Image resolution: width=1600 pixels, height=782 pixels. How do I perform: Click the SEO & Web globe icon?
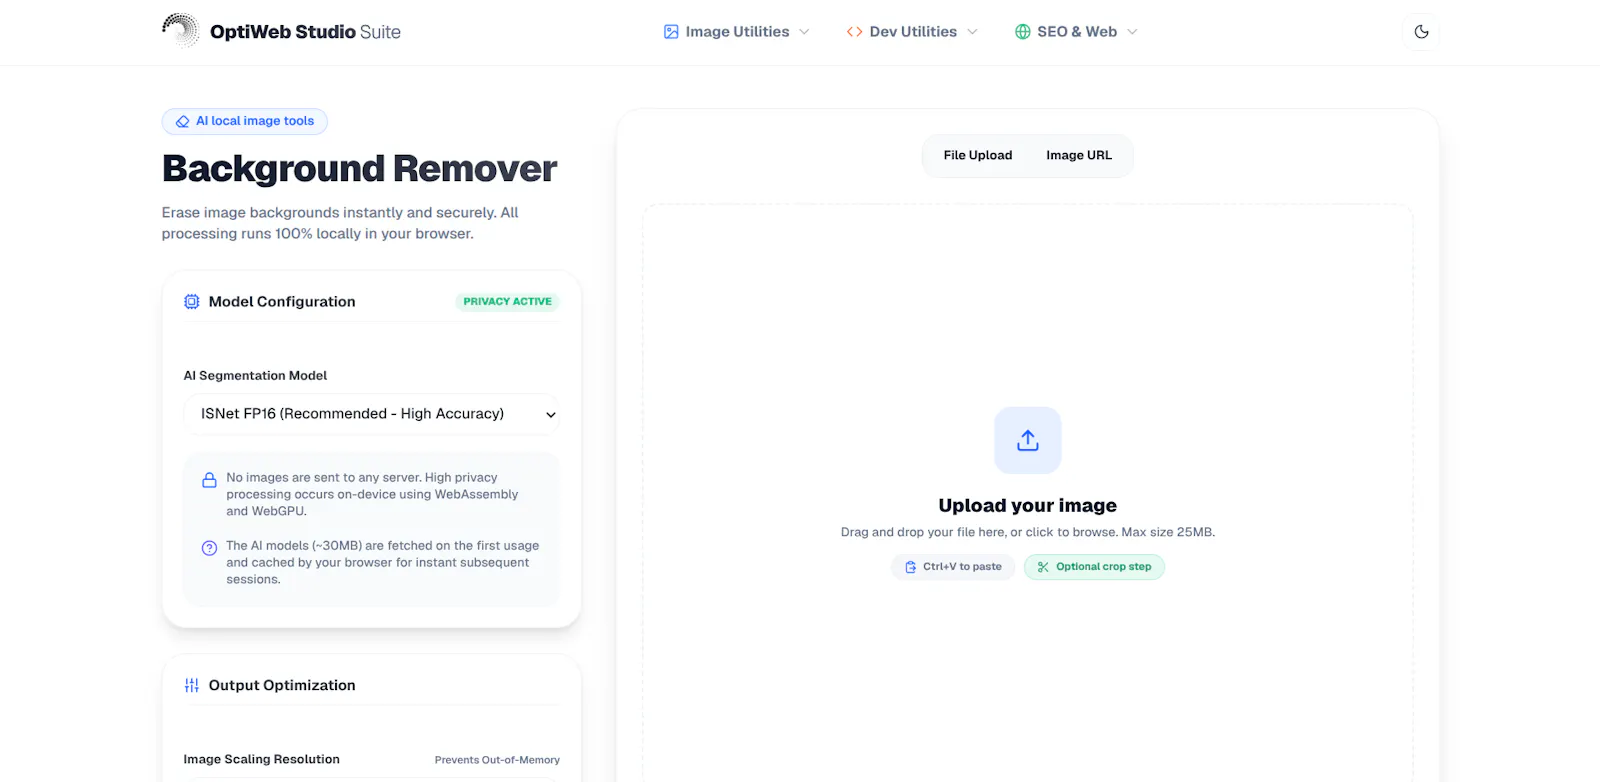coord(1022,32)
